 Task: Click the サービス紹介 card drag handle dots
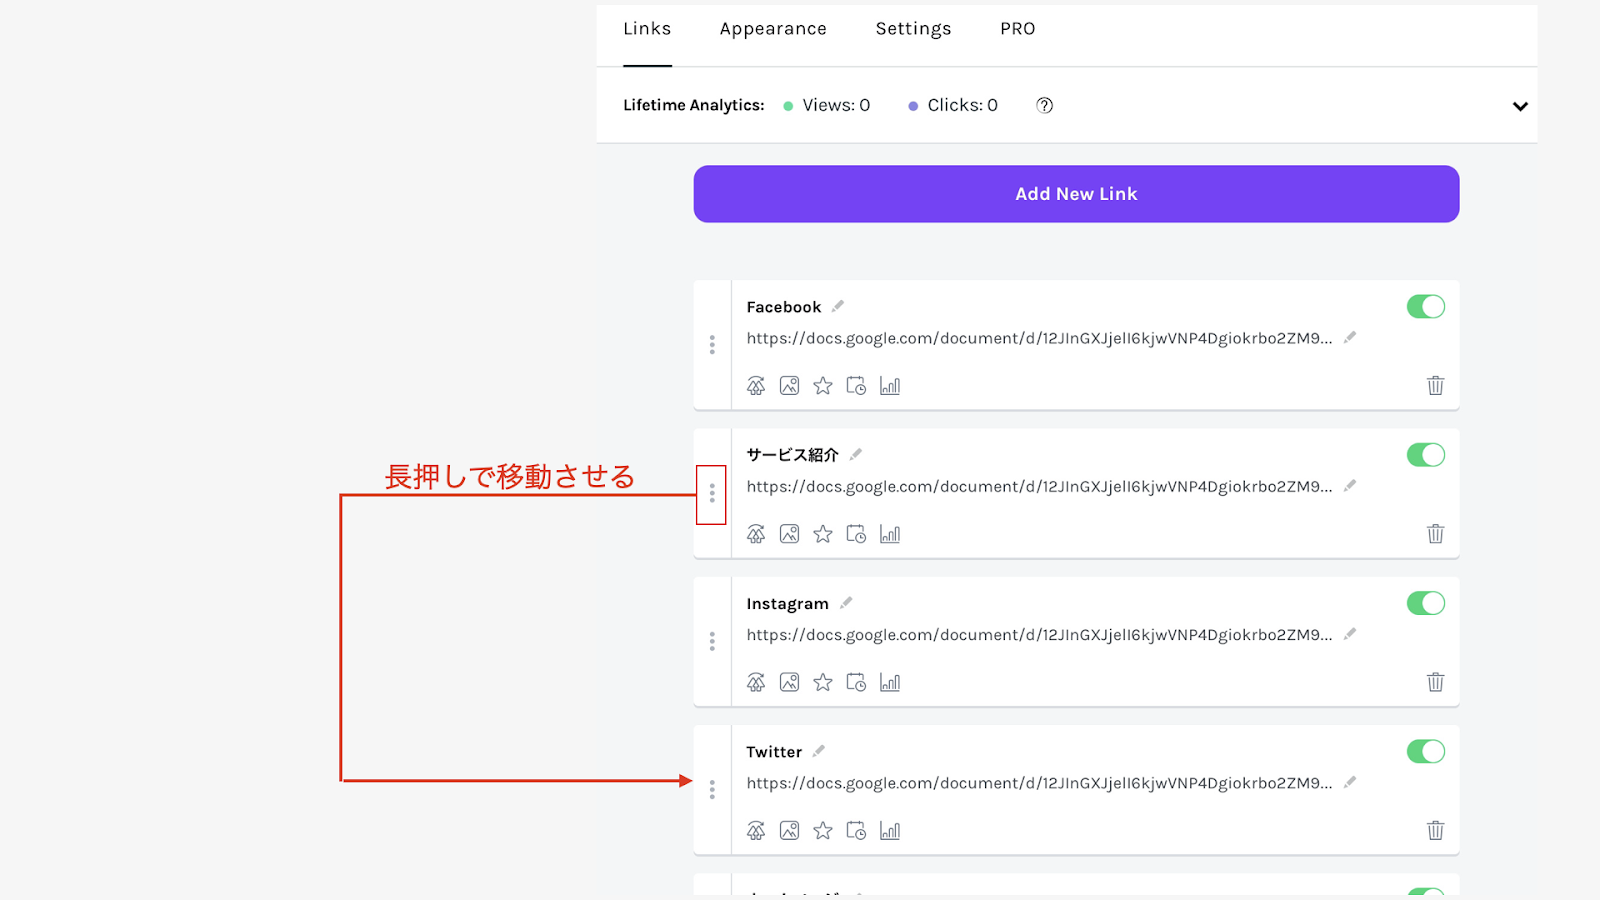coord(712,493)
